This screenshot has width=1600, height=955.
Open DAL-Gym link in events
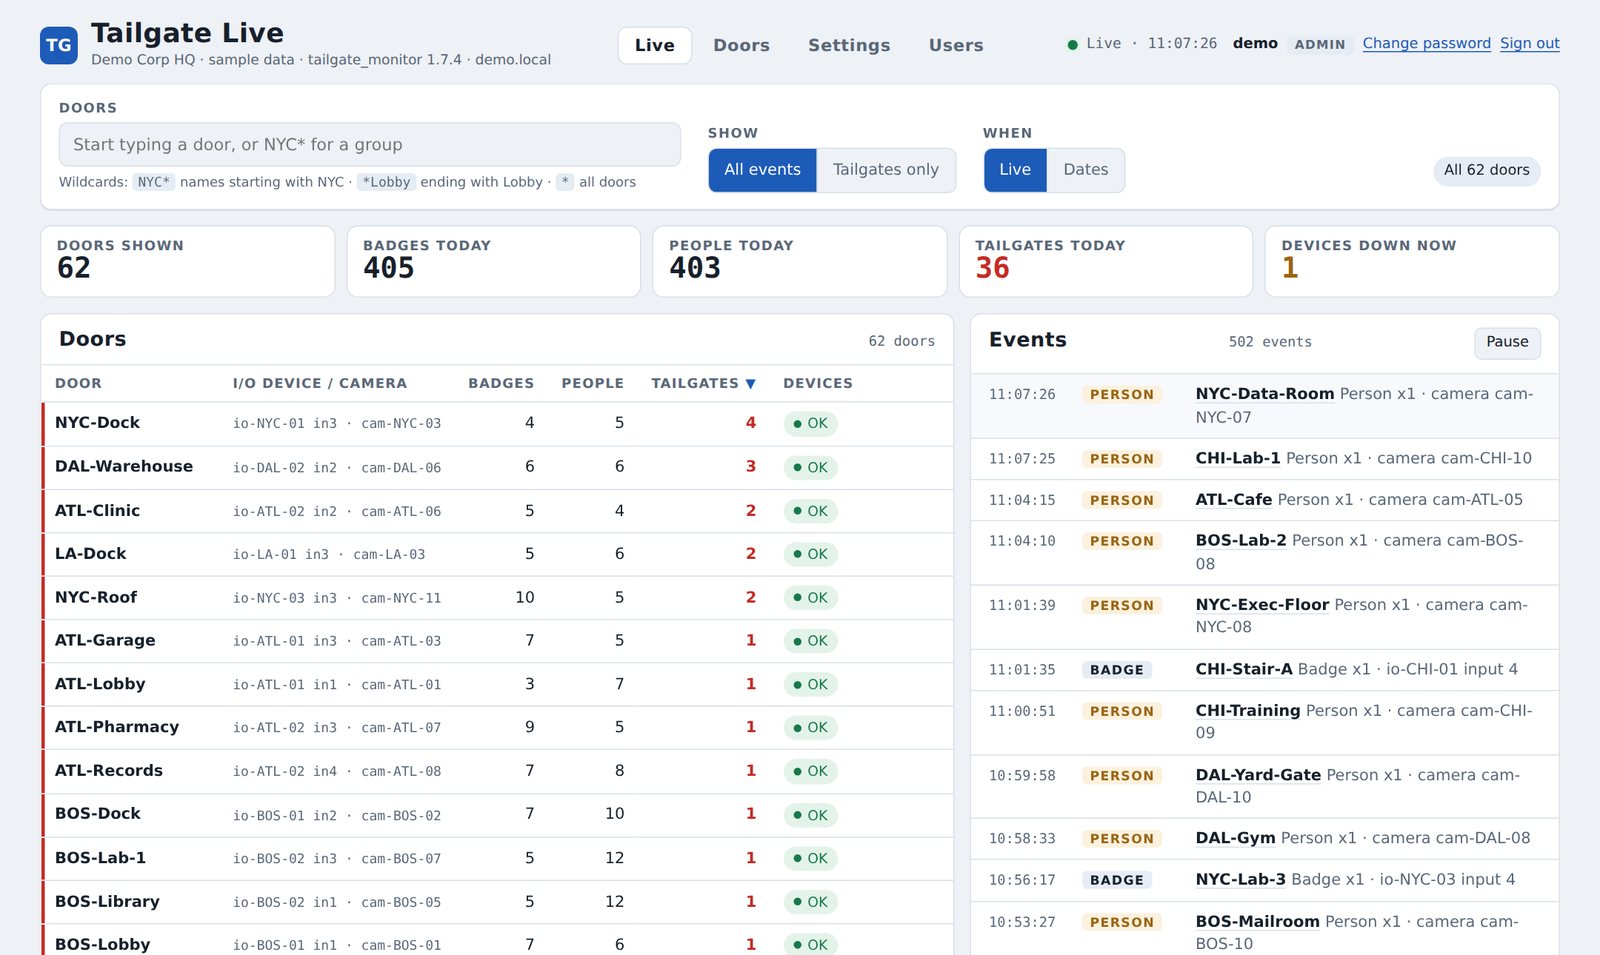[1236, 838]
